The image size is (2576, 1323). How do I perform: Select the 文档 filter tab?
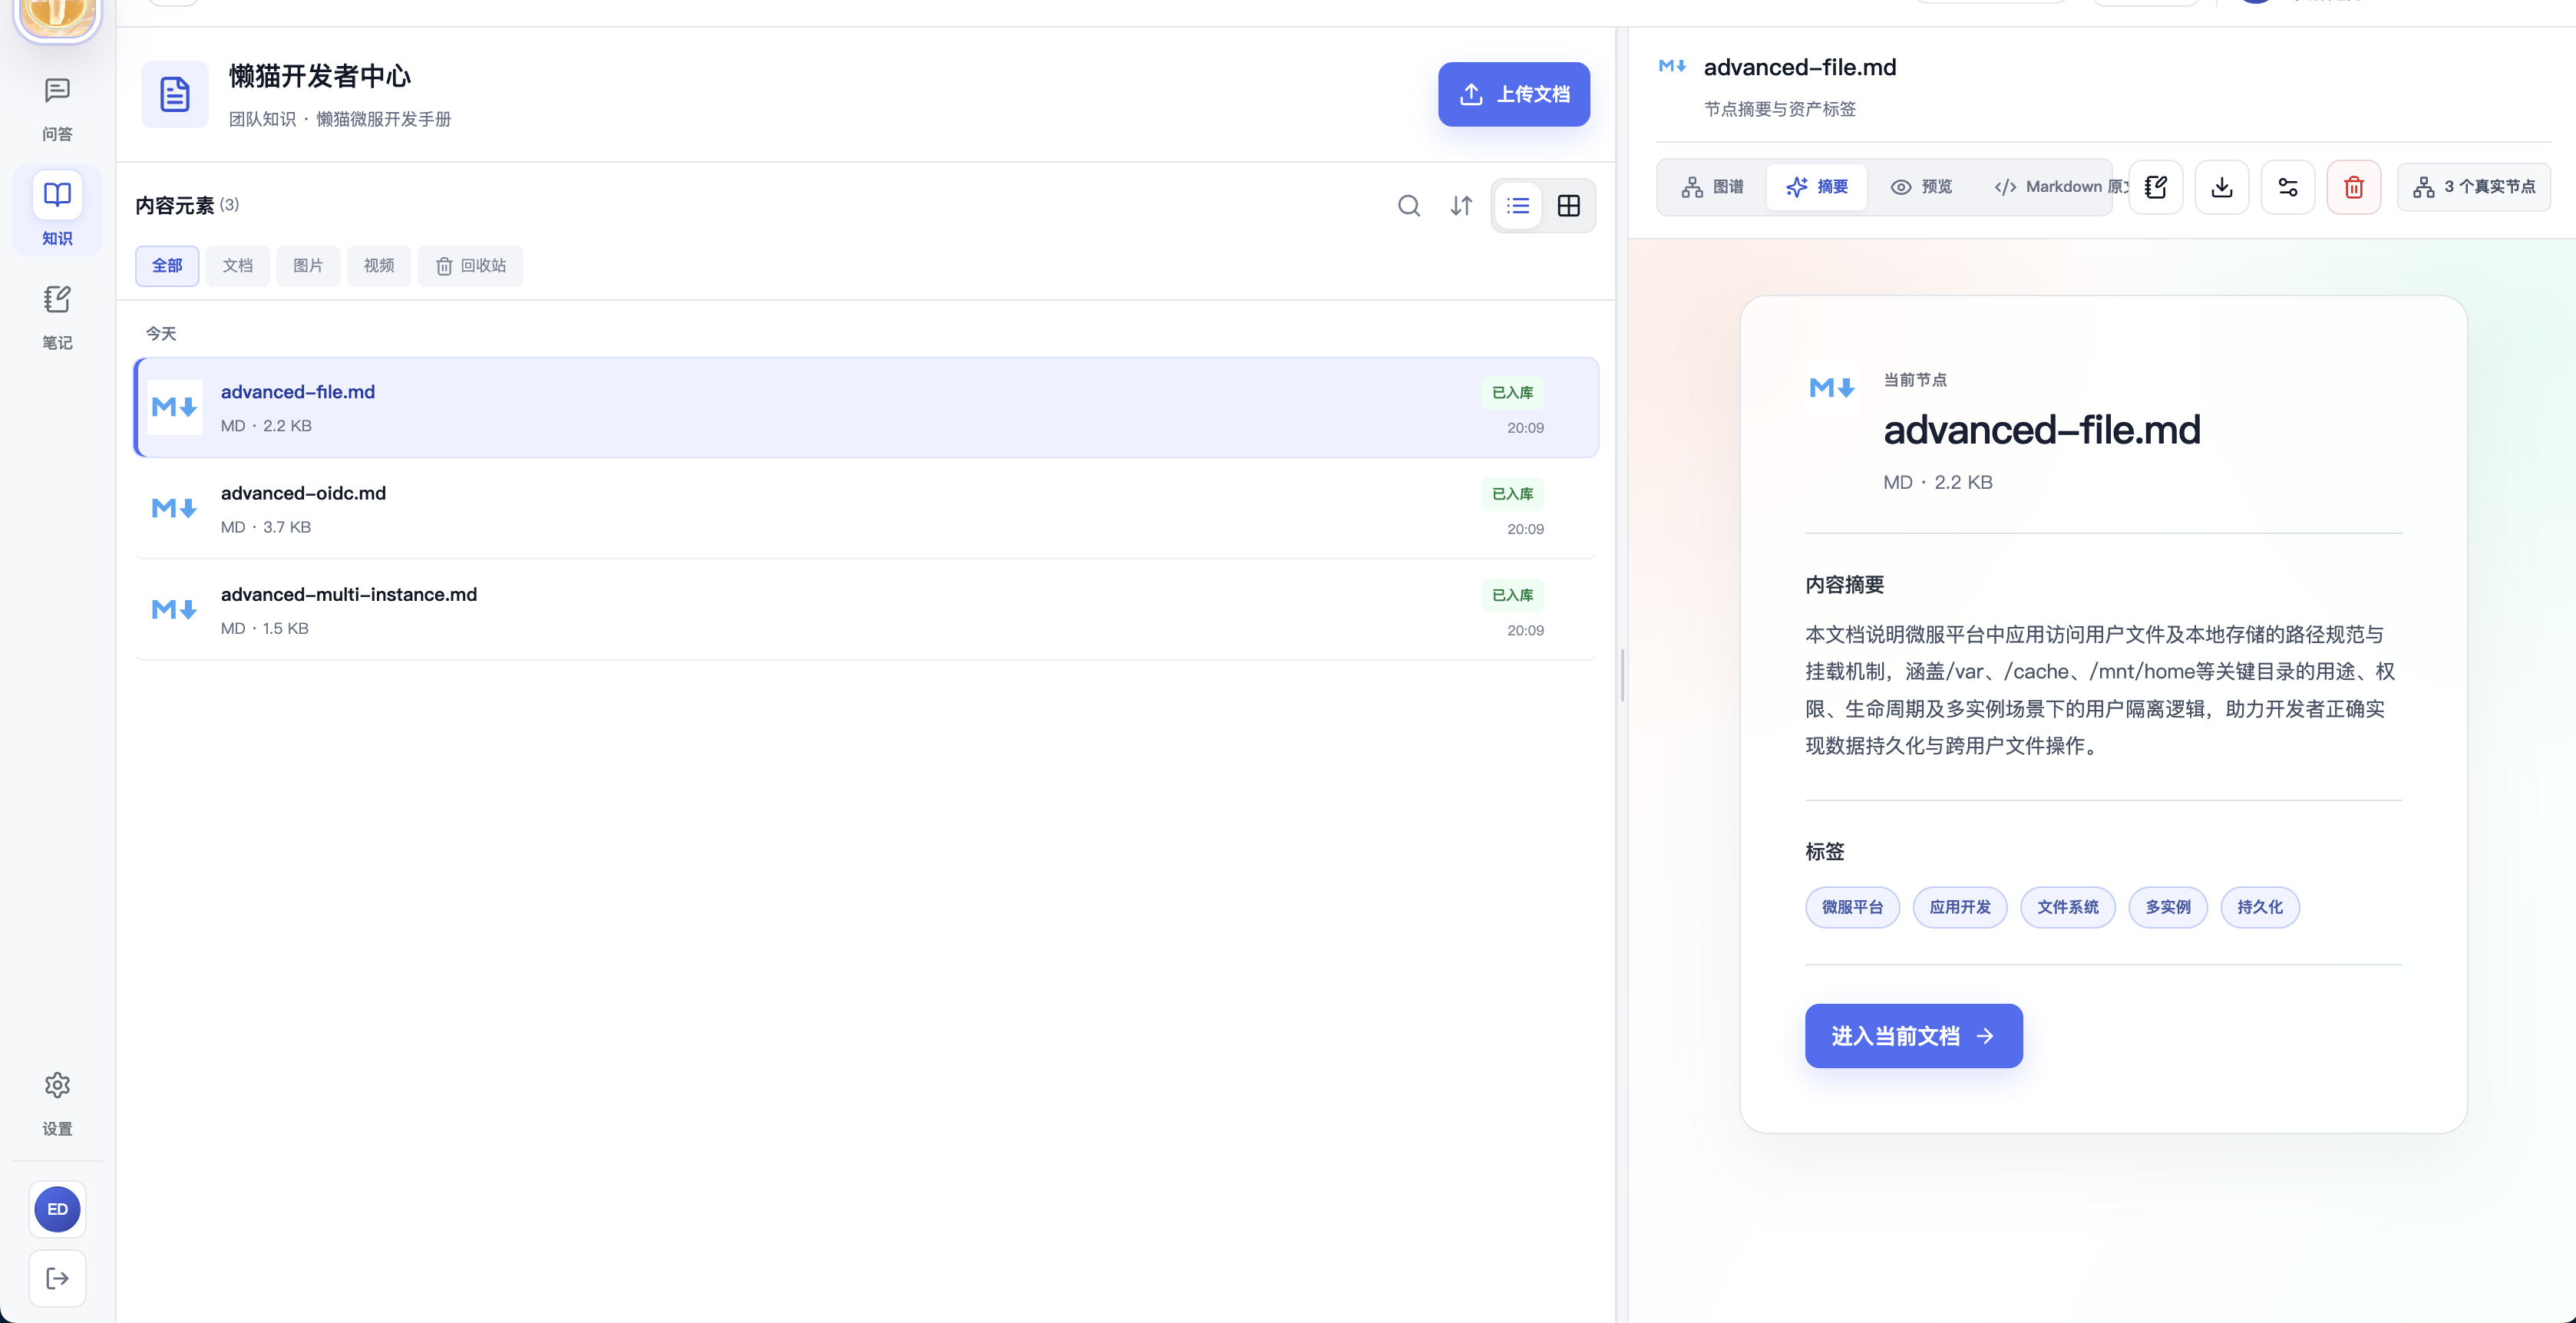pos(237,266)
